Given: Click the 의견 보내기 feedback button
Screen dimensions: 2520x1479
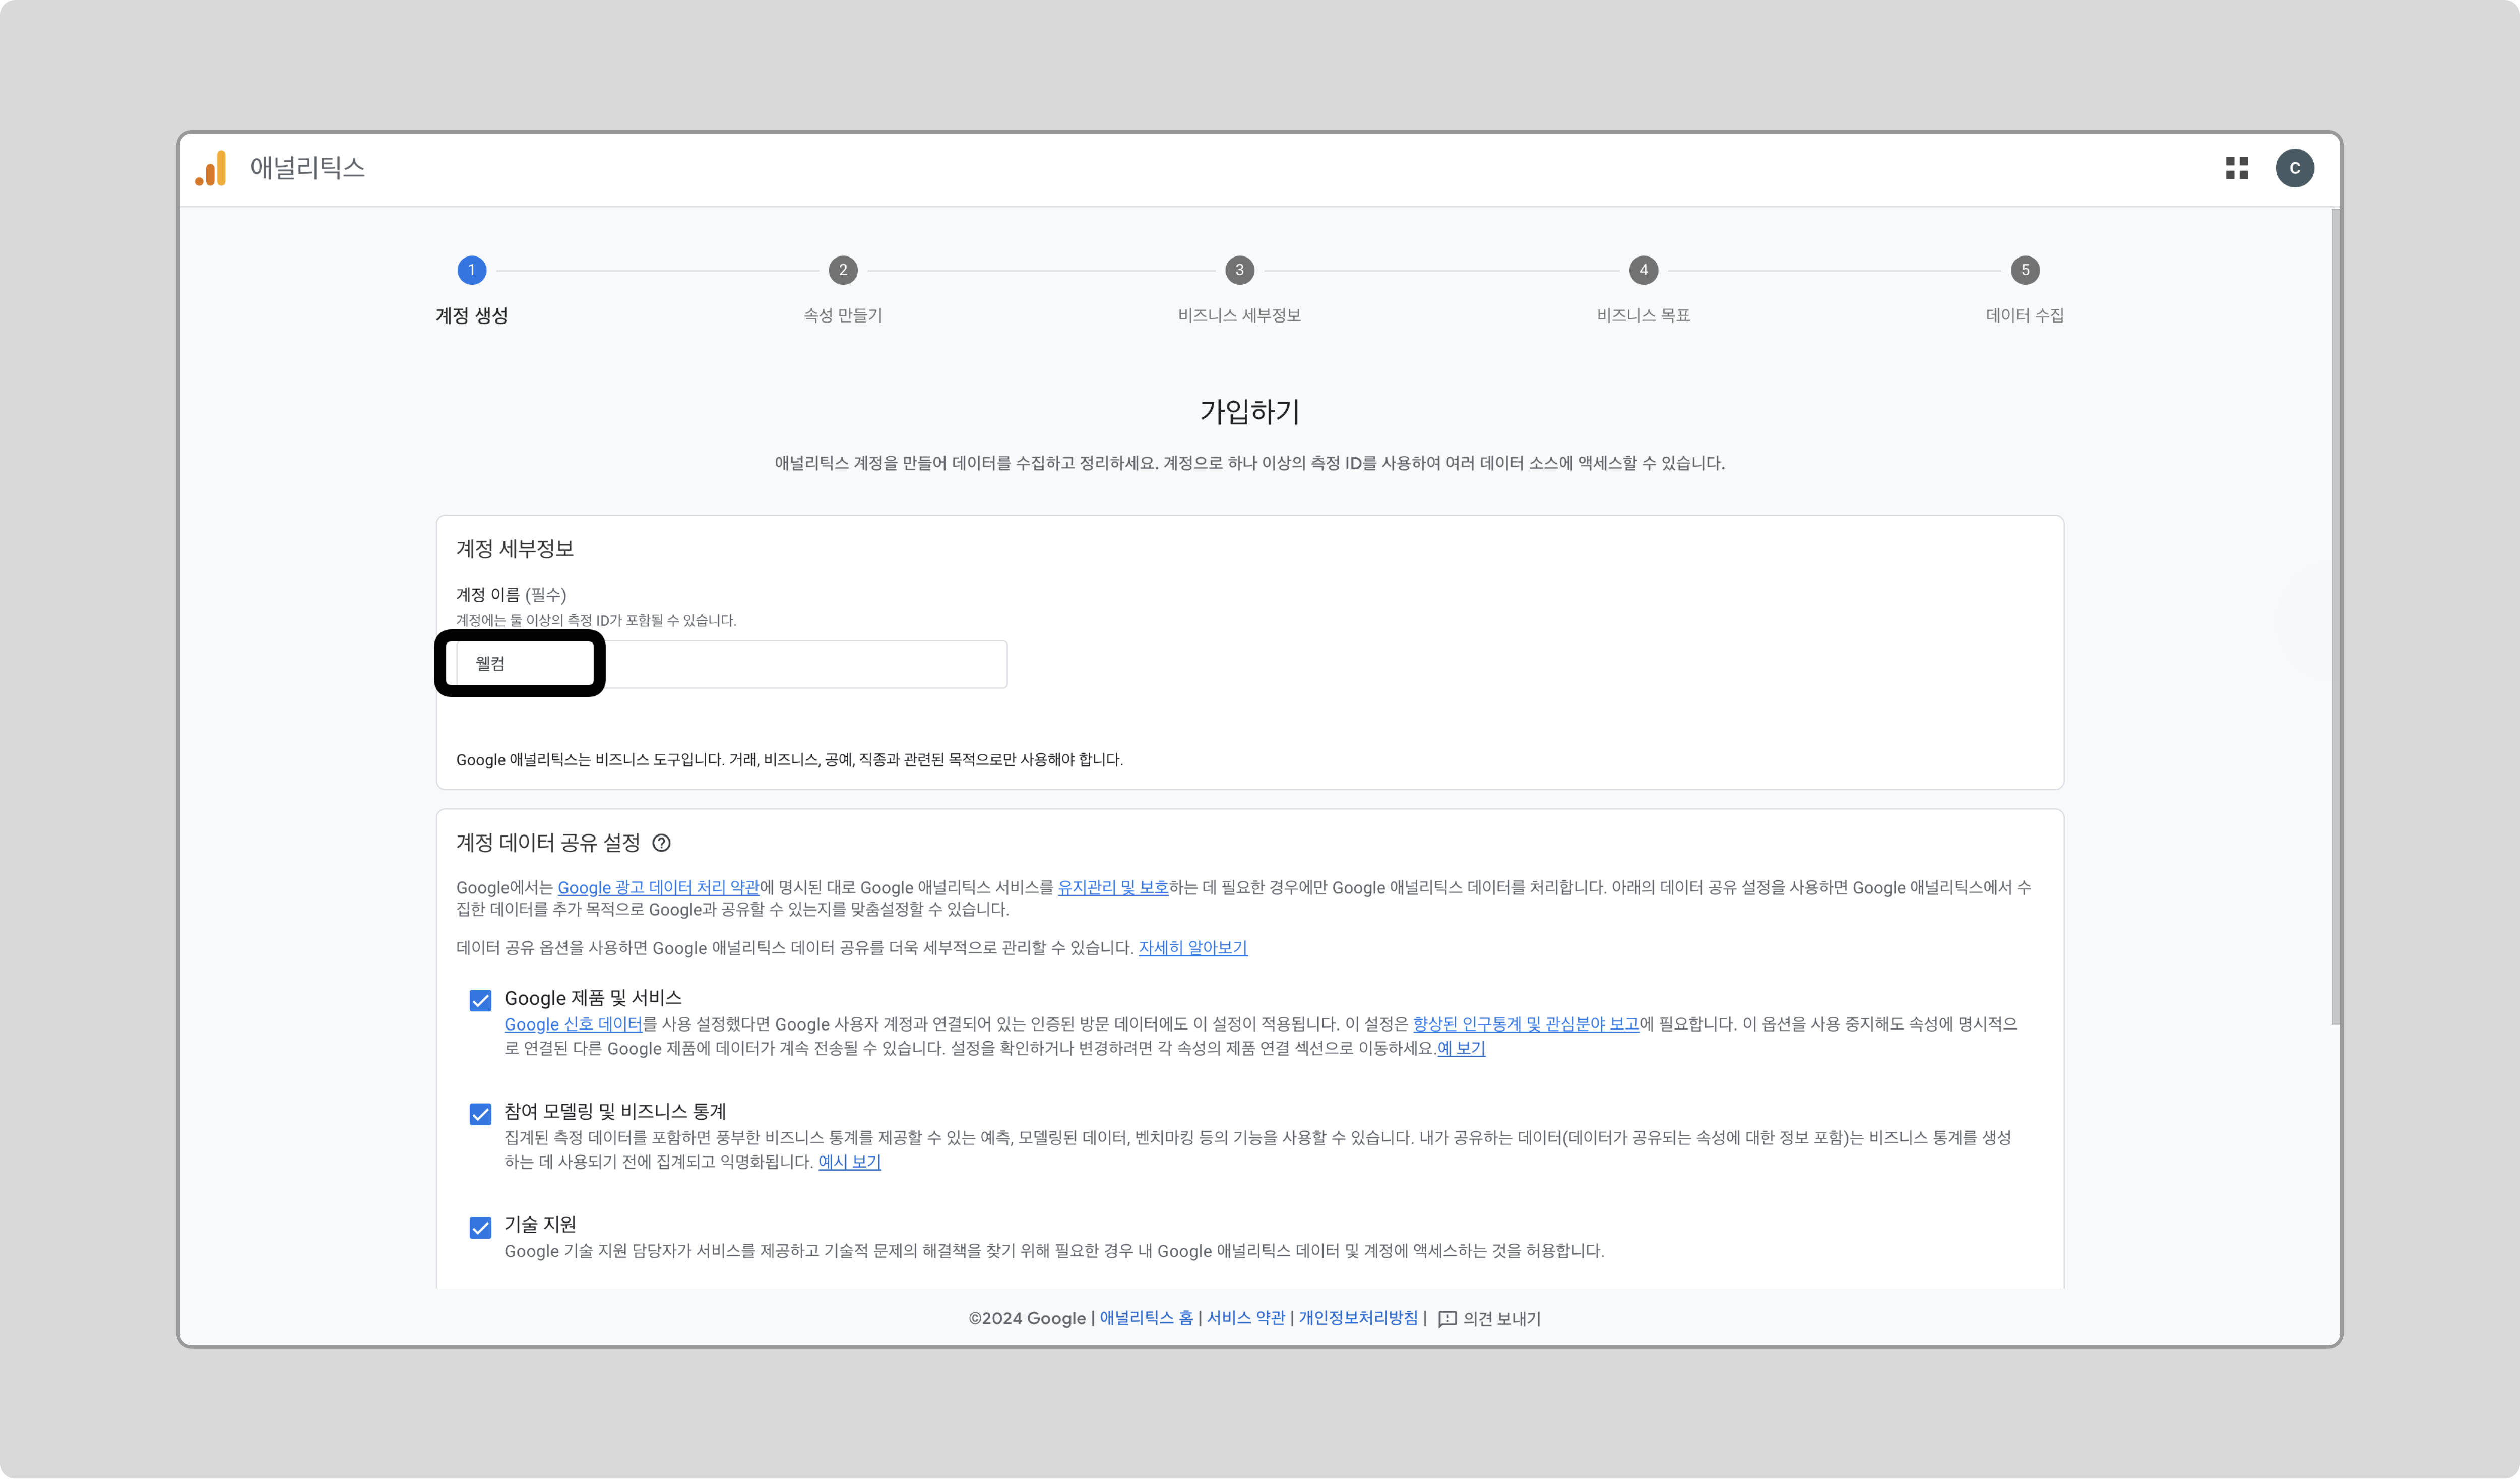Looking at the screenshot, I should click(1489, 1318).
